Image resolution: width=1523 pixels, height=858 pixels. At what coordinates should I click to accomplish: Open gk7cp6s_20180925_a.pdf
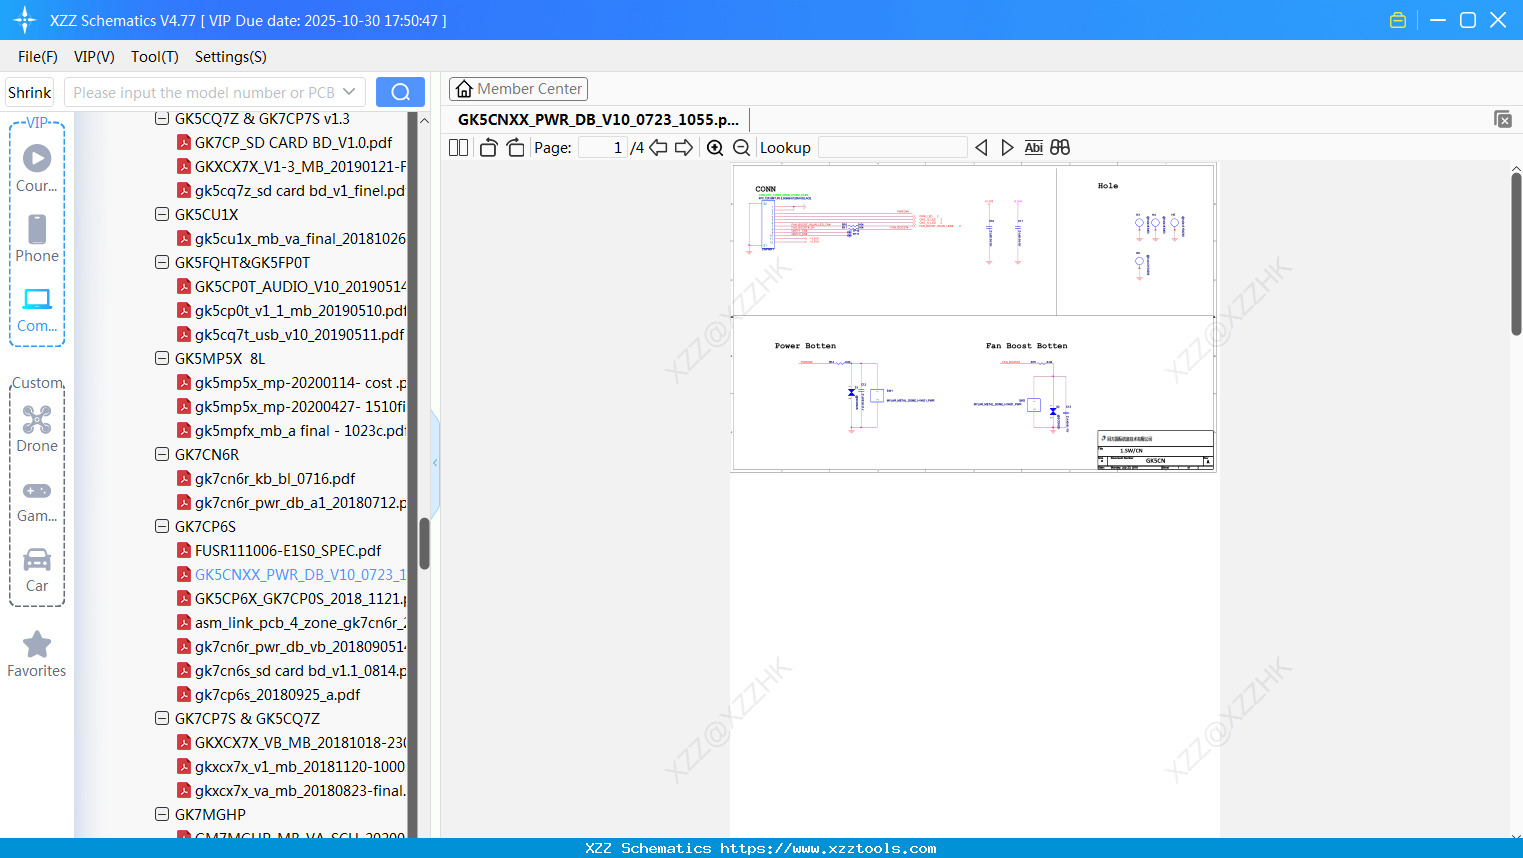coord(268,695)
